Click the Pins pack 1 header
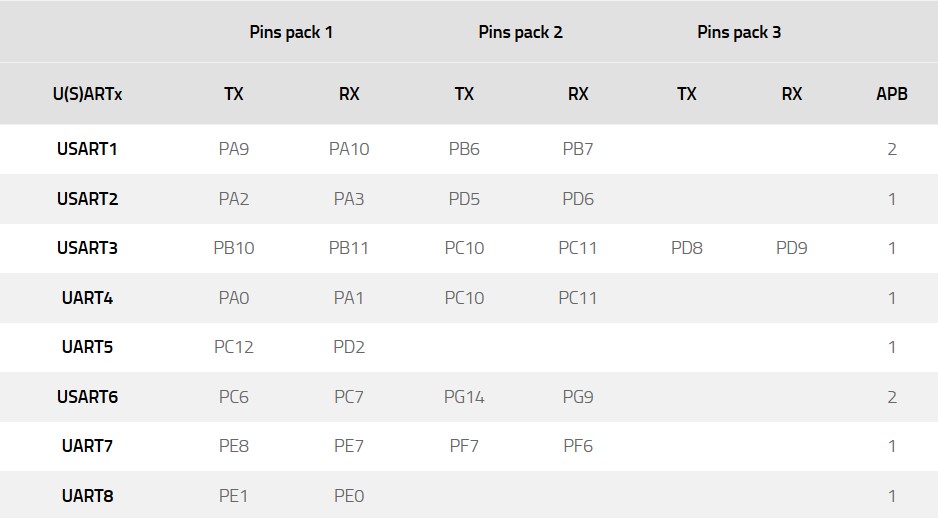The height and width of the screenshot is (518, 938). (291, 32)
